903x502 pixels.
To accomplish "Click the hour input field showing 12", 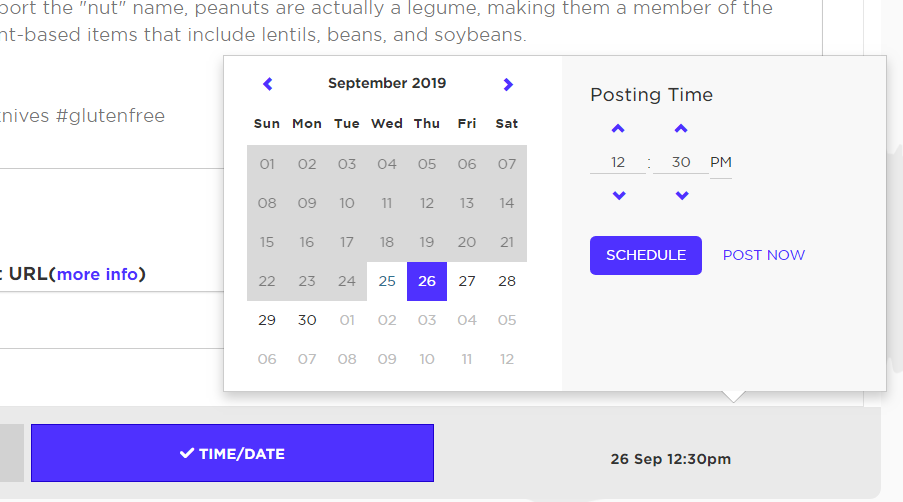I will pyautogui.click(x=618, y=162).
